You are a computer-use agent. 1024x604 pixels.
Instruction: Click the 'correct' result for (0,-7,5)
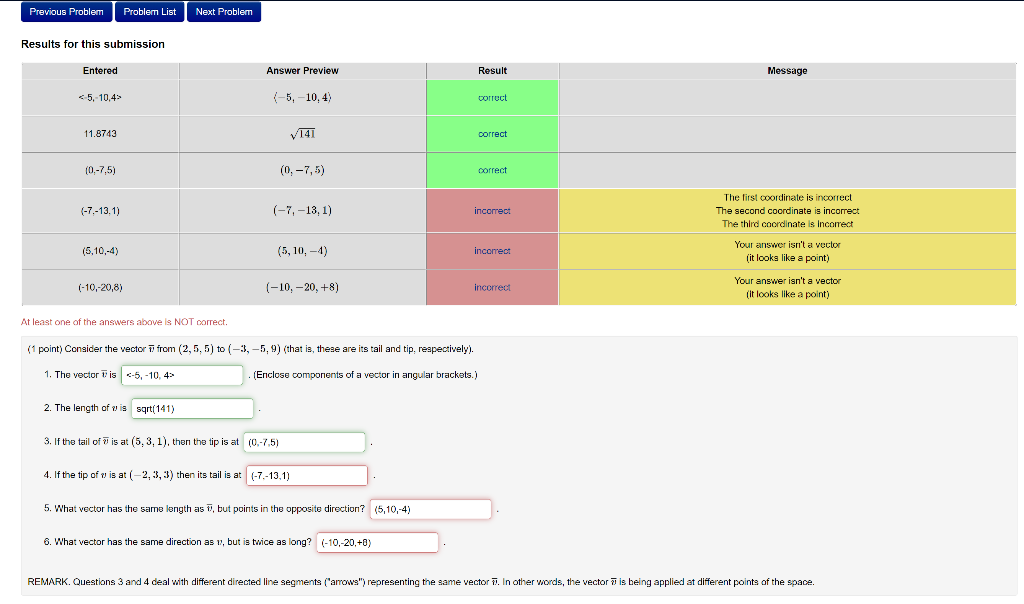tap(492, 170)
